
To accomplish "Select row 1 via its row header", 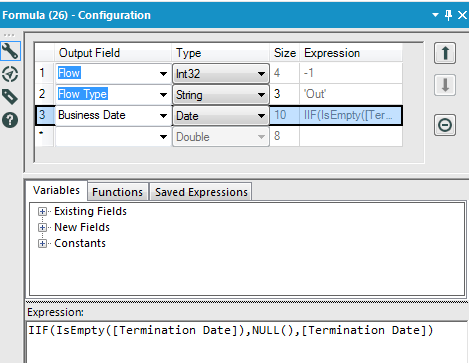I will click(44, 73).
